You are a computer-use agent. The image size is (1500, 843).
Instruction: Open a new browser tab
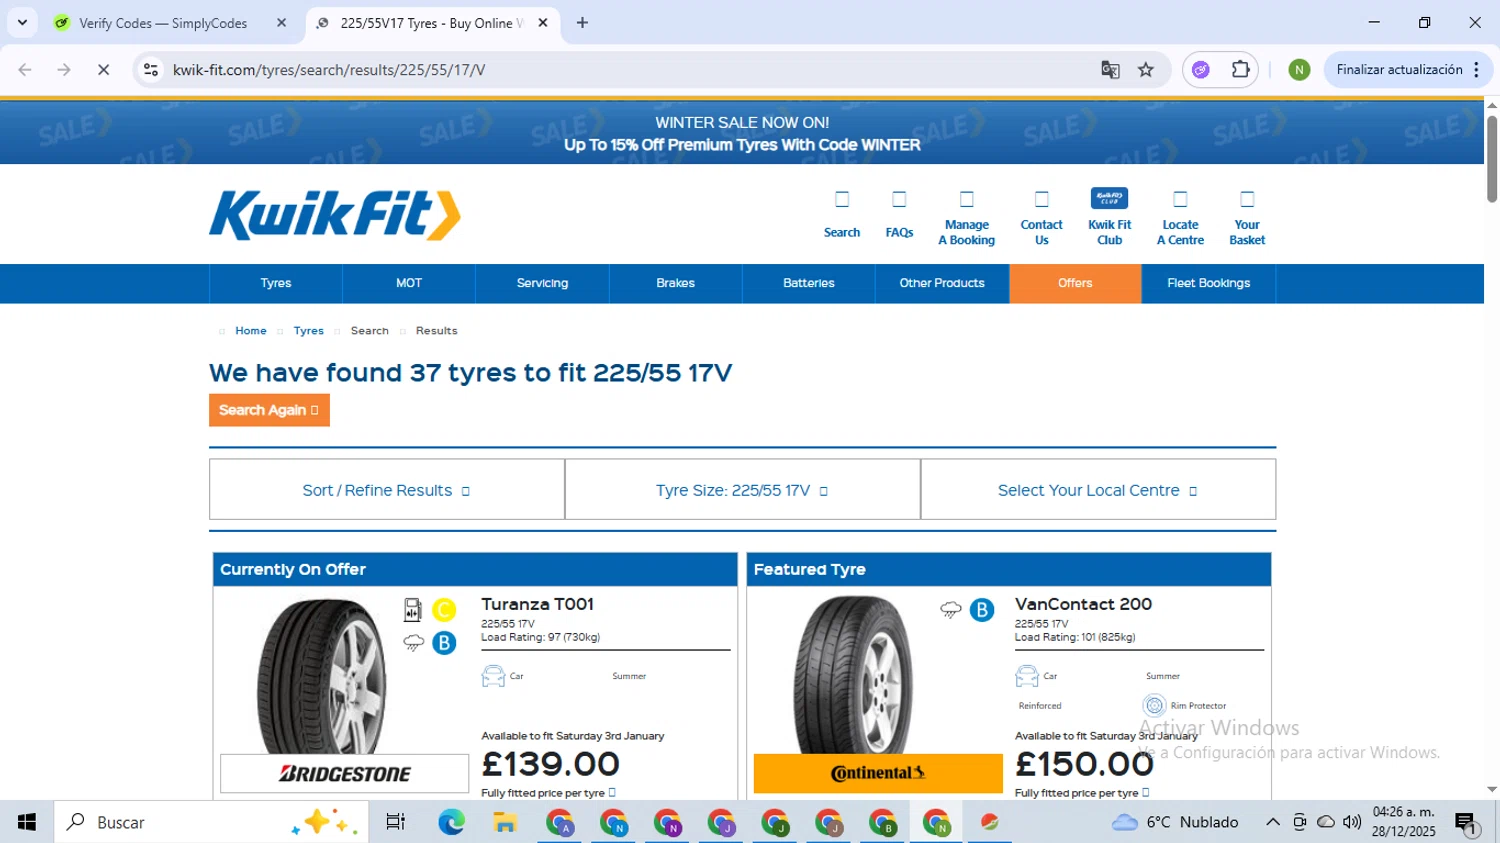(582, 22)
